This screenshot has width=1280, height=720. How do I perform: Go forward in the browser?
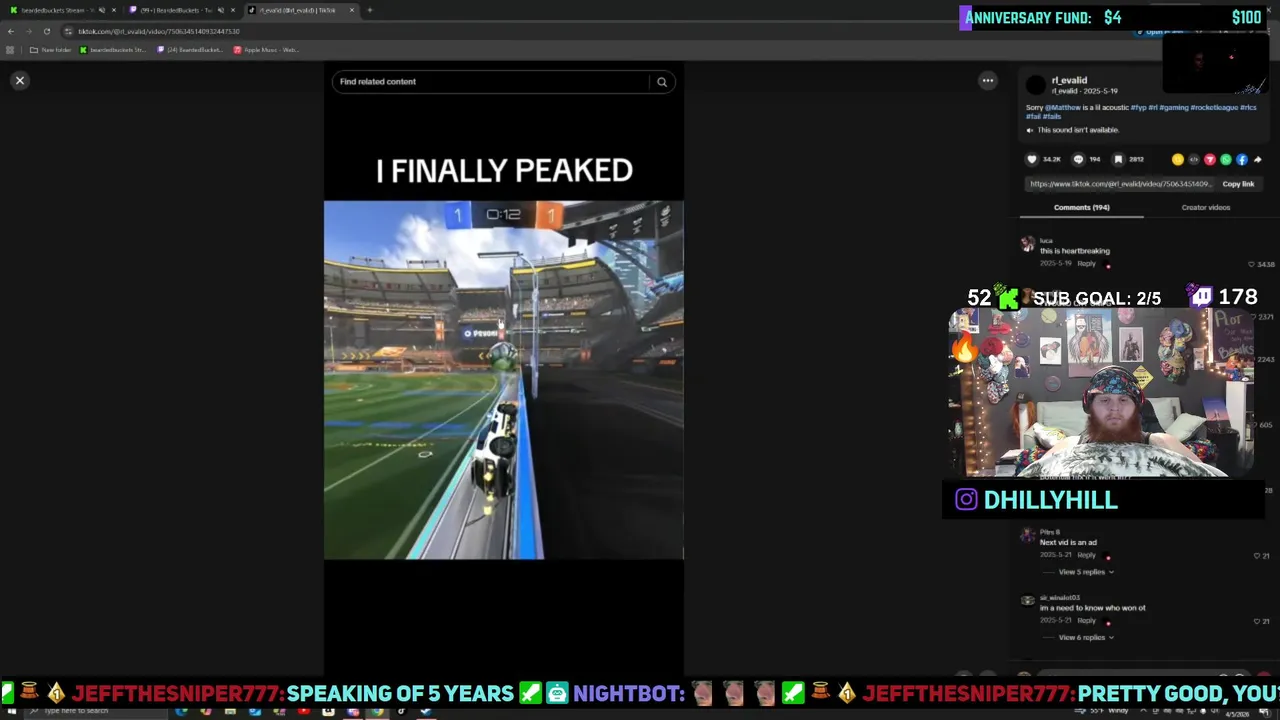coord(28,31)
